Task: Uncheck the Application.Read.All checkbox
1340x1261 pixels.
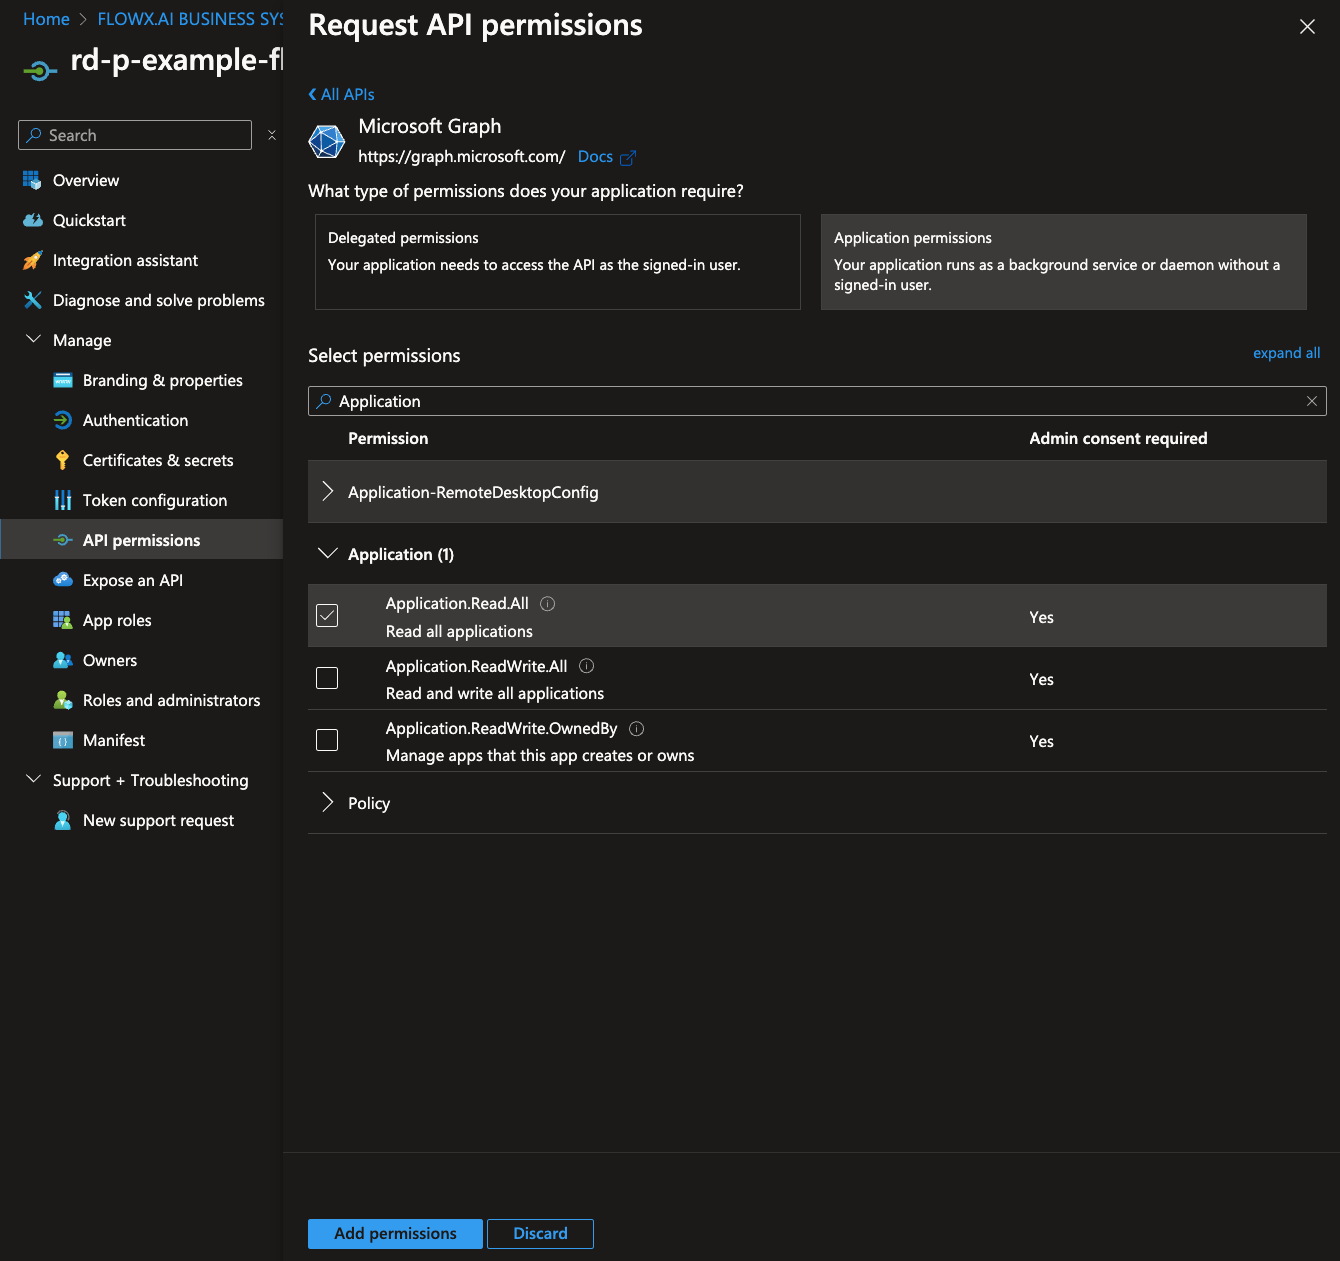Action: click(327, 616)
